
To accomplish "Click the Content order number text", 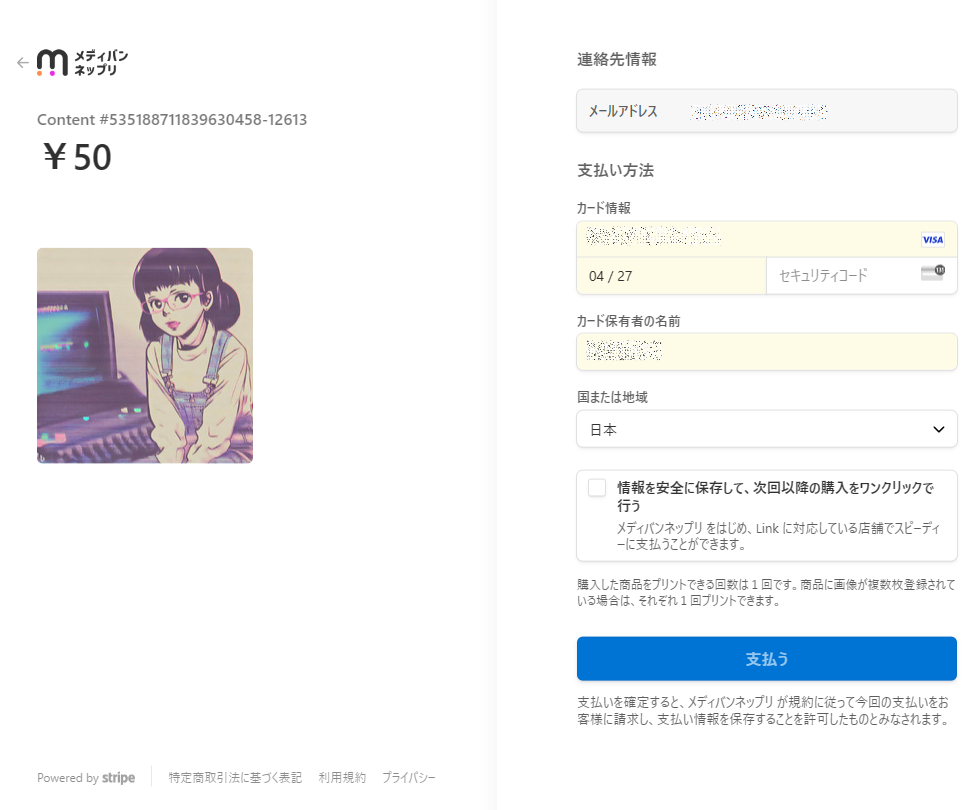I will coord(172,120).
